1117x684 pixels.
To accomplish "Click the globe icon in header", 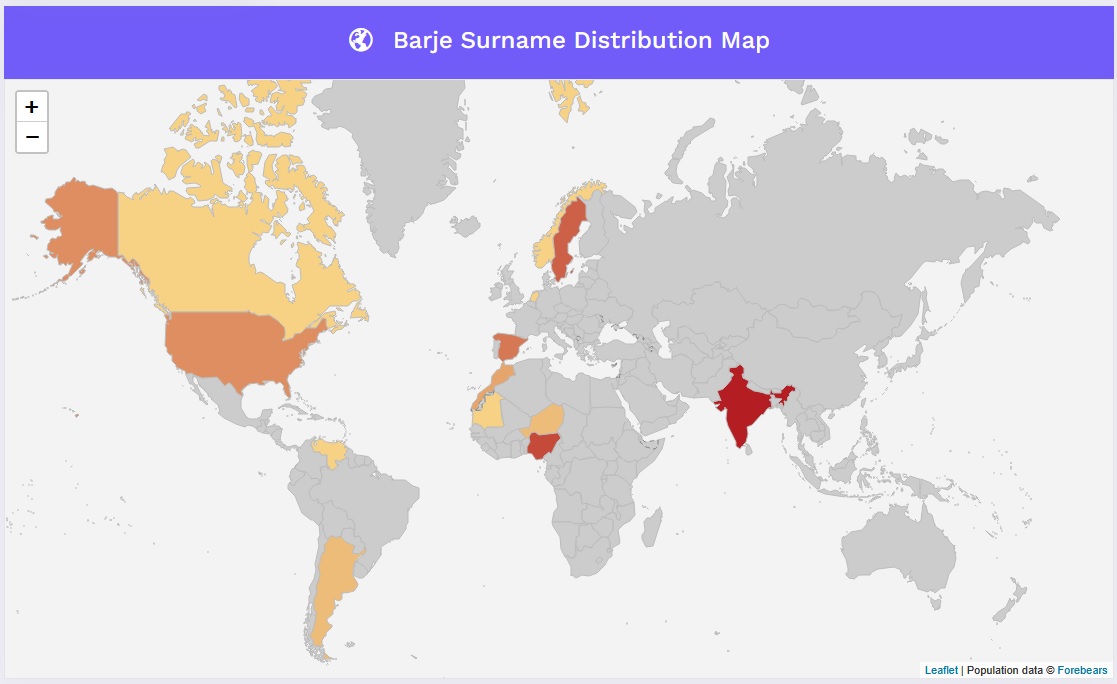I will point(360,40).
